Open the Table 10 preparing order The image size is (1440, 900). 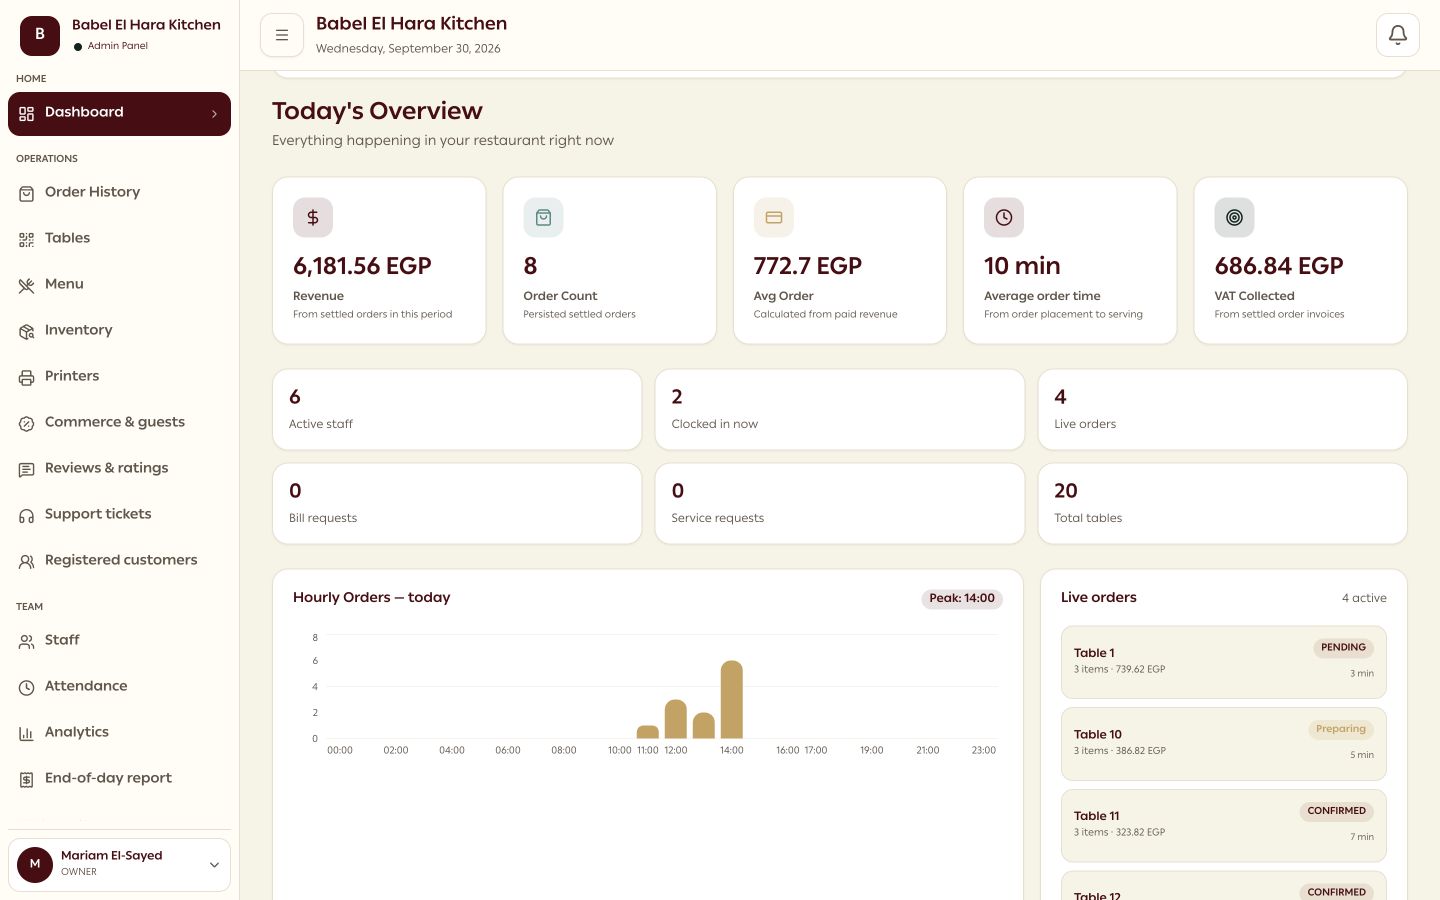click(x=1223, y=744)
